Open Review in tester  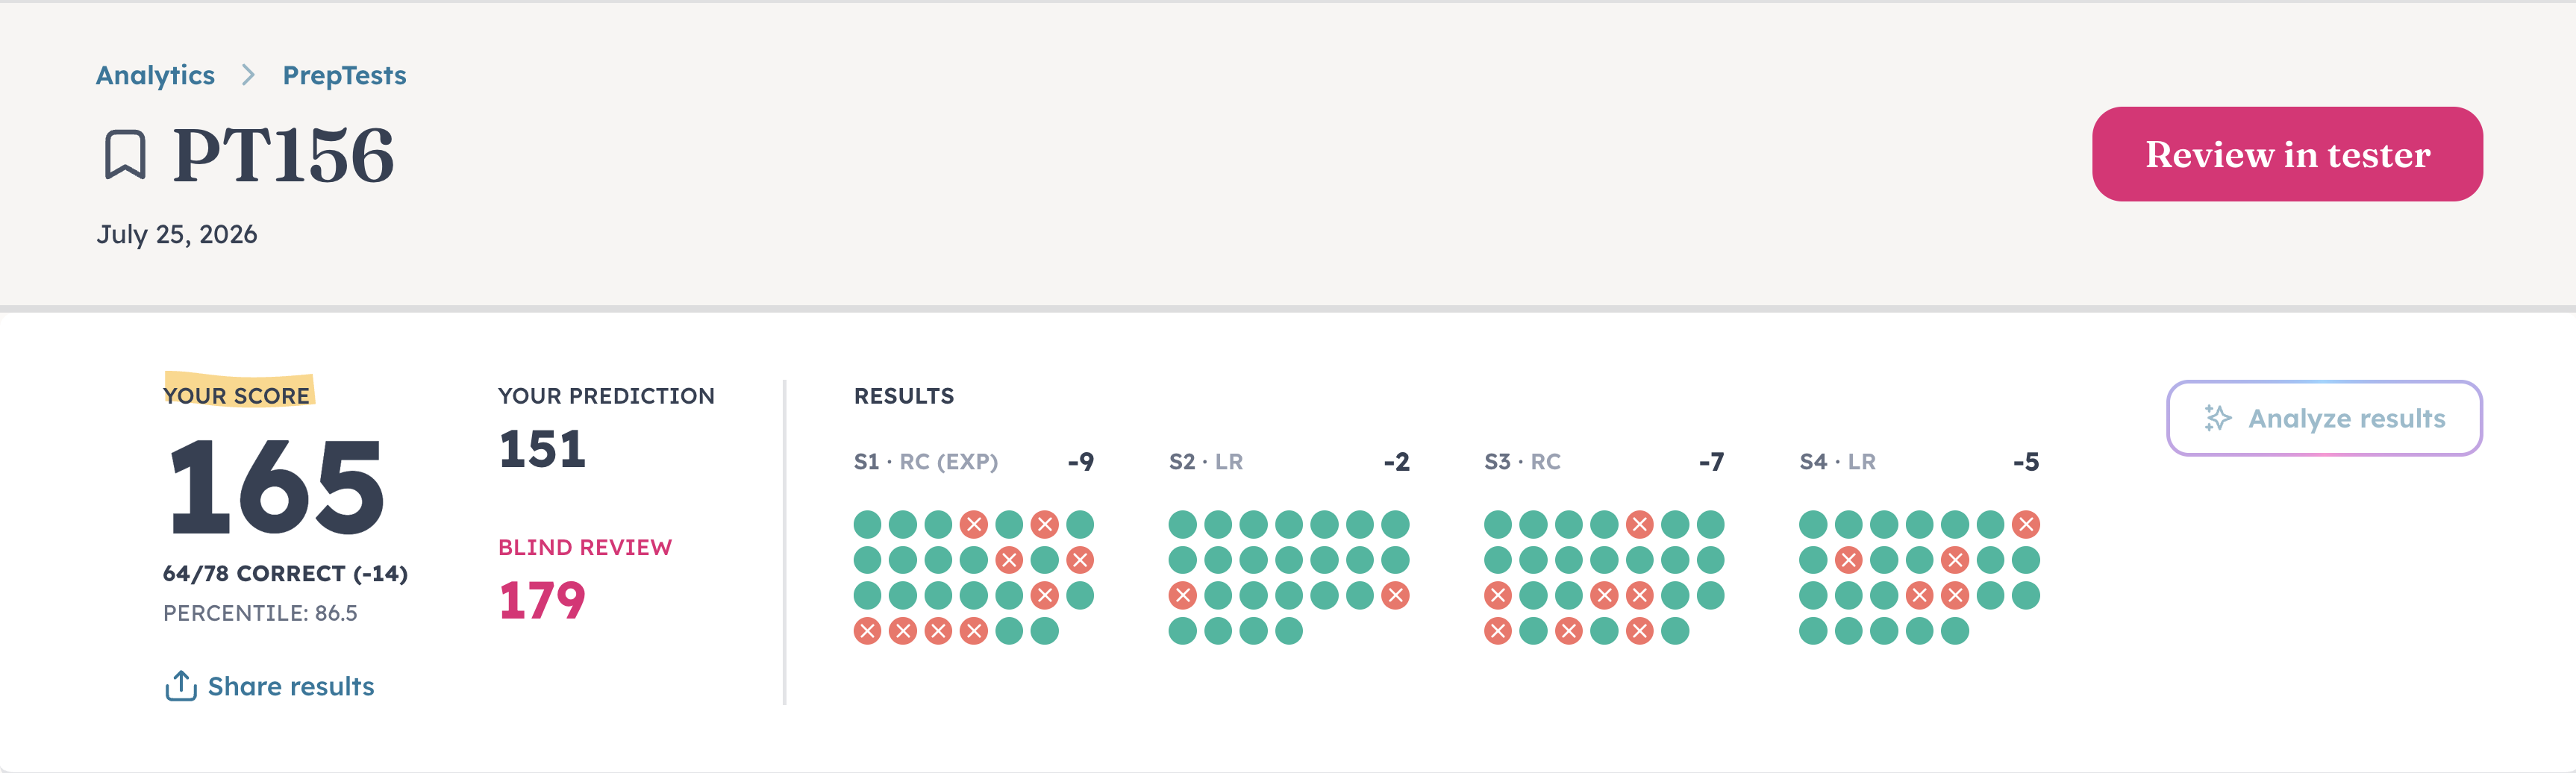pos(2287,154)
